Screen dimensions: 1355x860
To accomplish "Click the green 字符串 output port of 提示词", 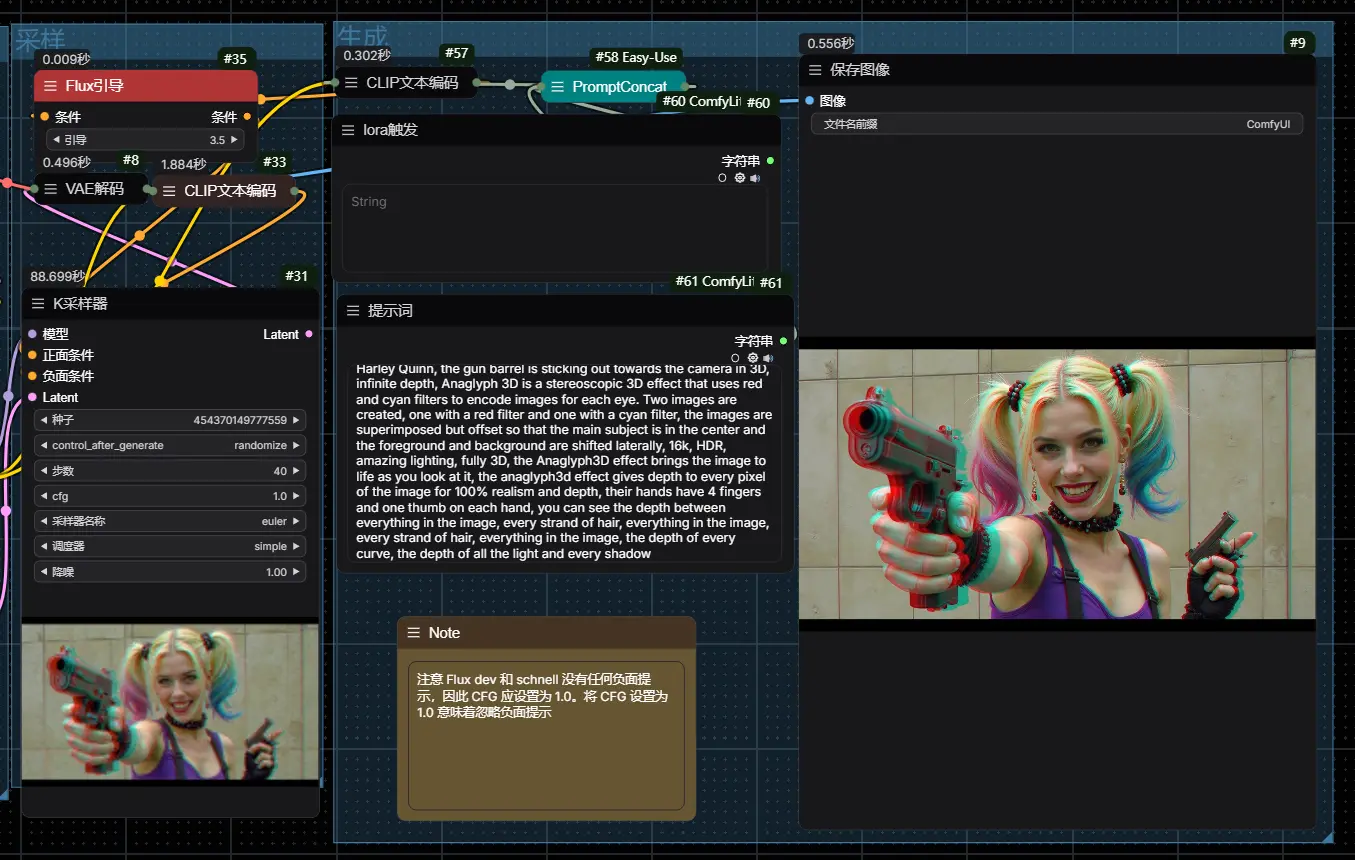I will (x=783, y=341).
